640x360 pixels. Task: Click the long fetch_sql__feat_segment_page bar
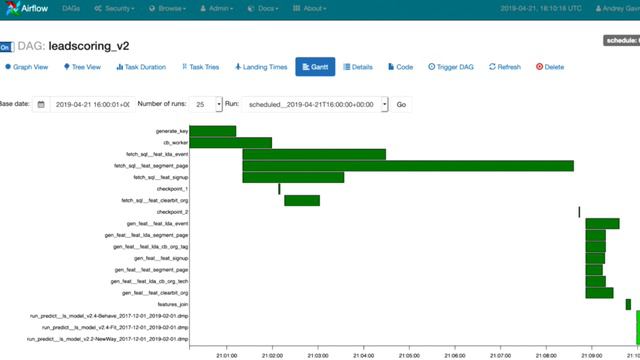[408, 166]
